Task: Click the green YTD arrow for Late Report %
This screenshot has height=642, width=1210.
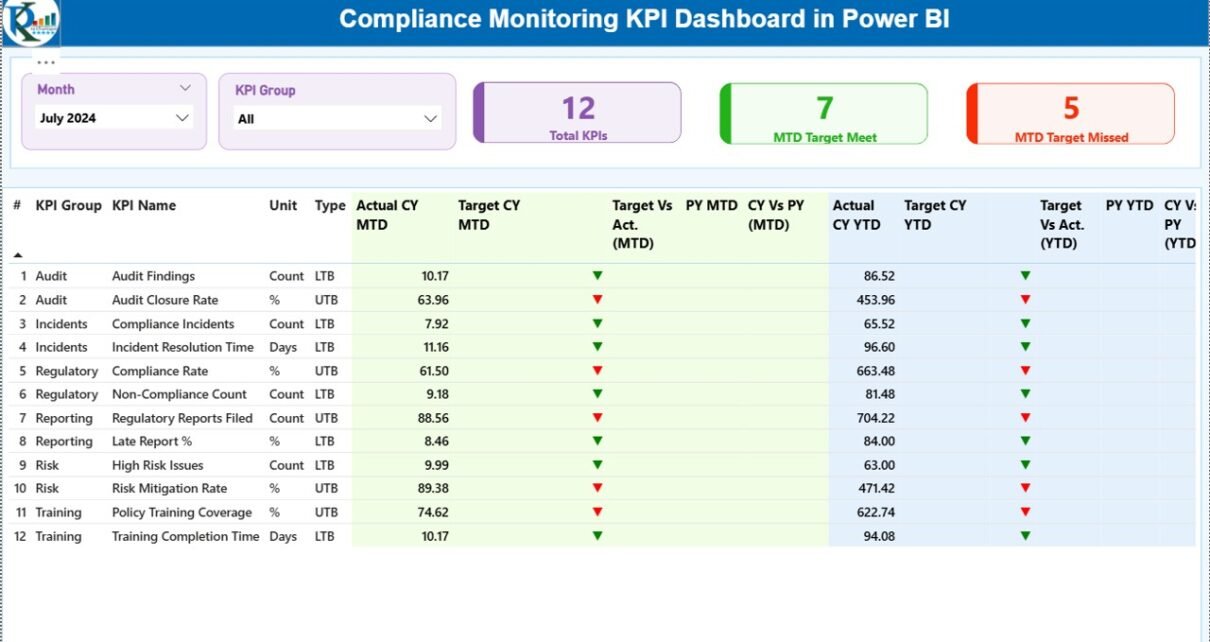Action: click(1024, 441)
